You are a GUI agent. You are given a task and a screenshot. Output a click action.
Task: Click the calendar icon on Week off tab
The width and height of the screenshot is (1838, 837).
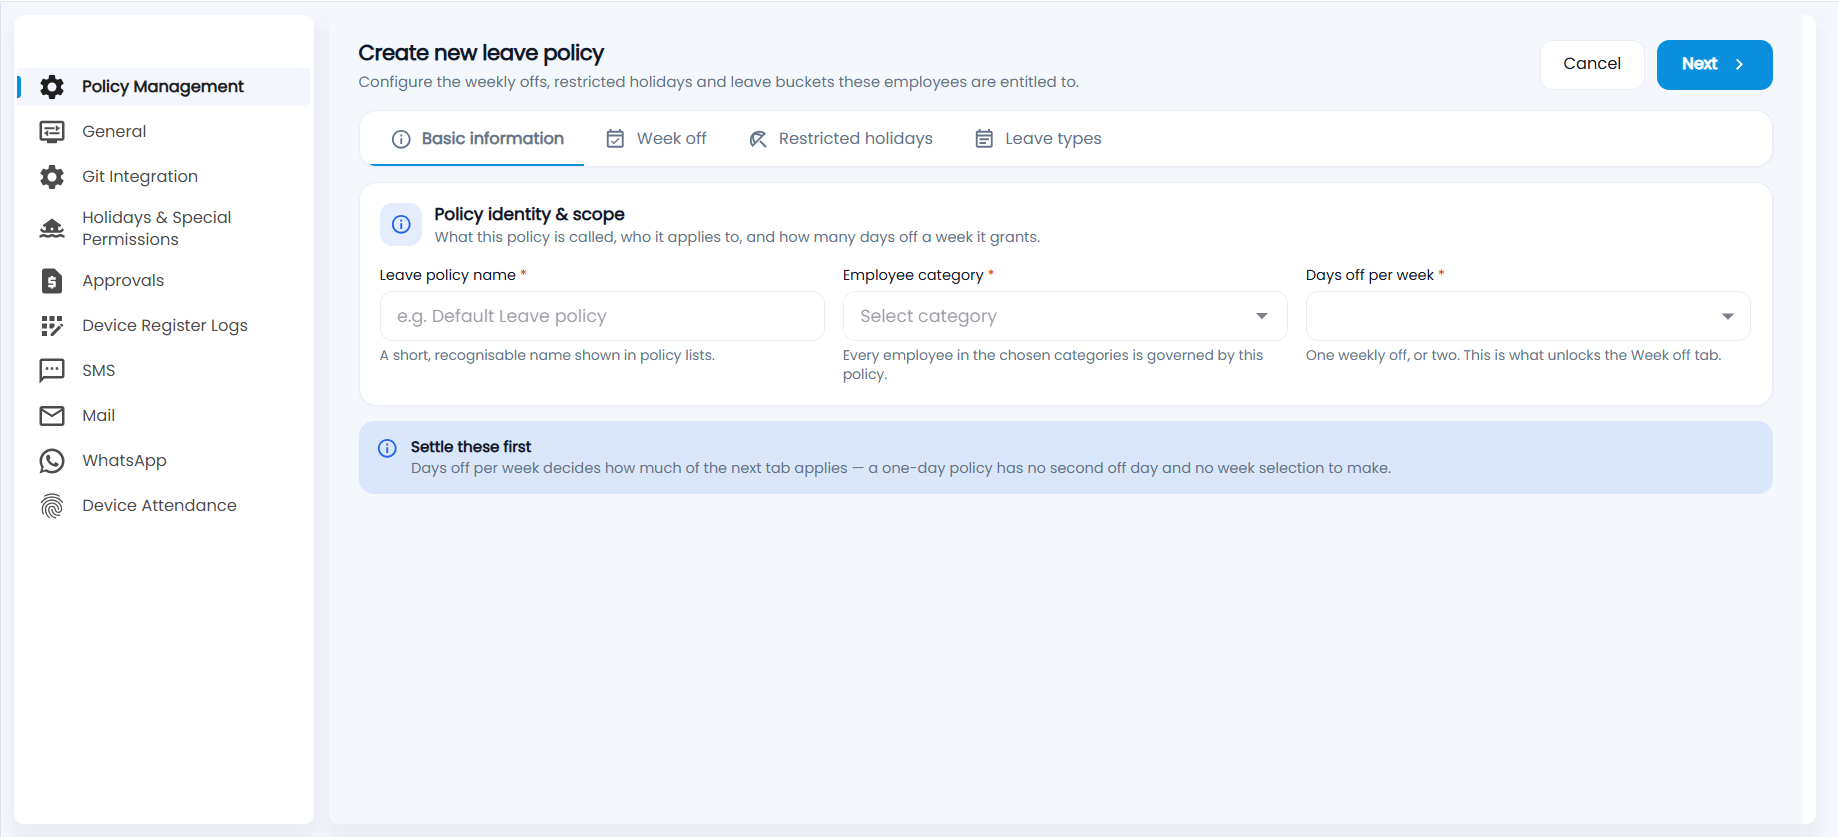[x=616, y=139]
